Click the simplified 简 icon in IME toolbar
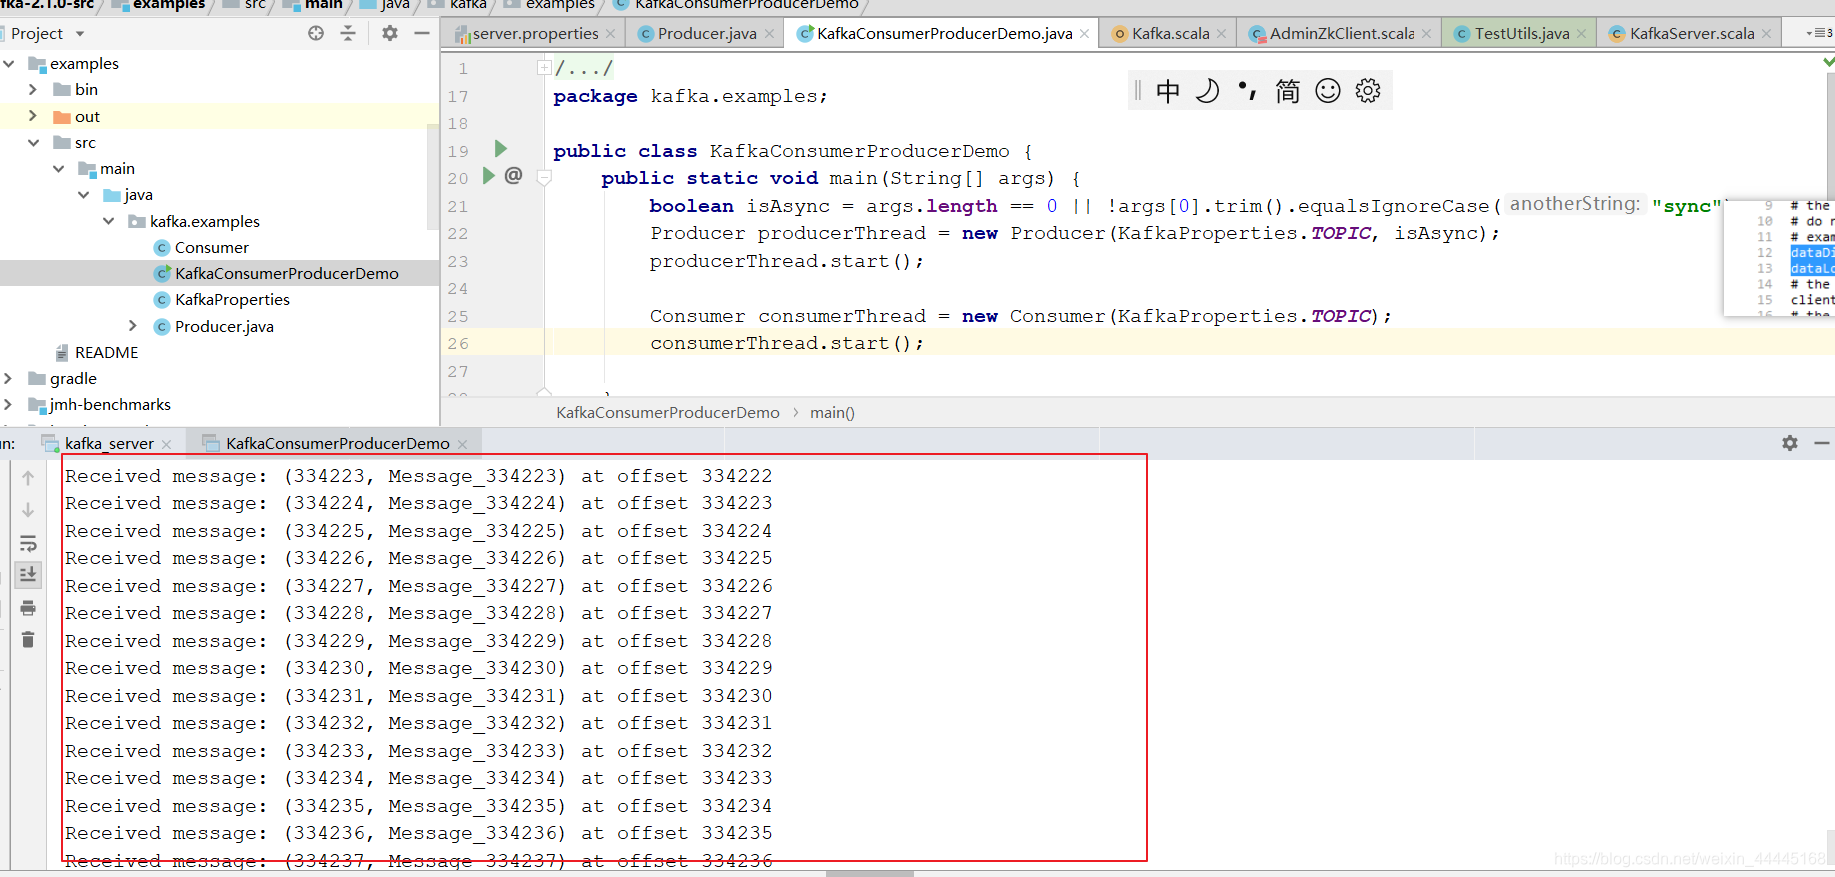Image resolution: width=1835 pixels, height=877 pixels. coord(1288,91)
